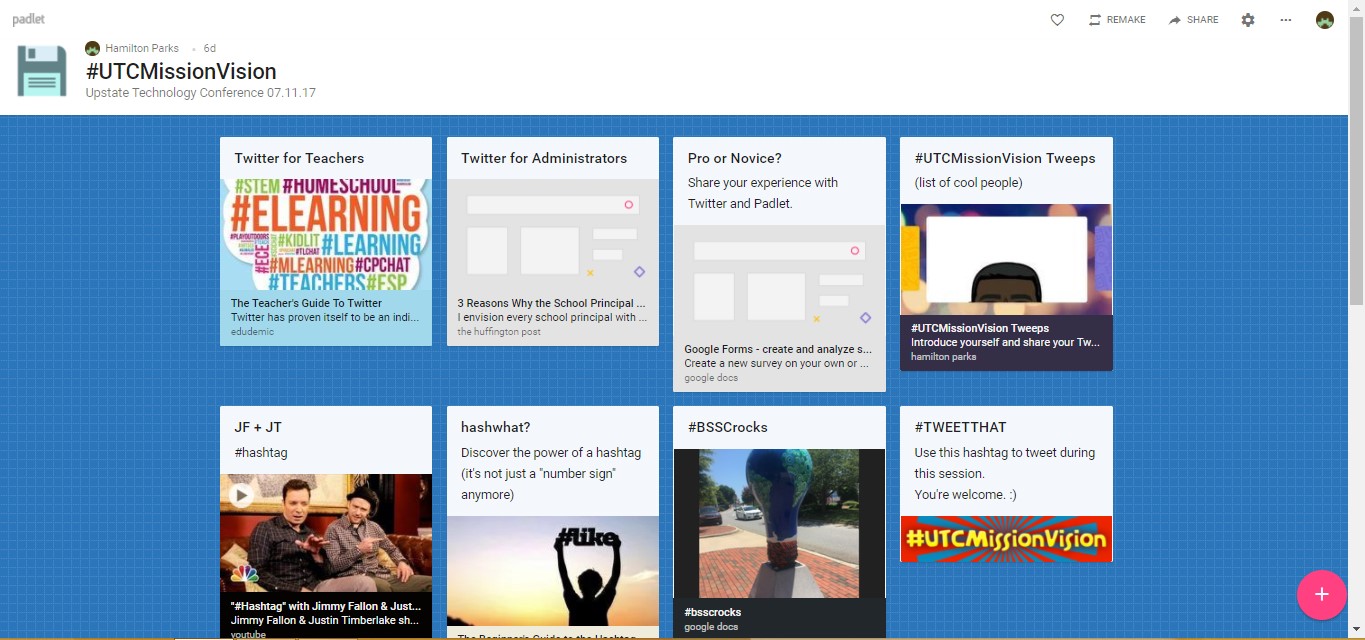Open eLearning hashtag word cloud thumbnail

[x=326, y=234]
